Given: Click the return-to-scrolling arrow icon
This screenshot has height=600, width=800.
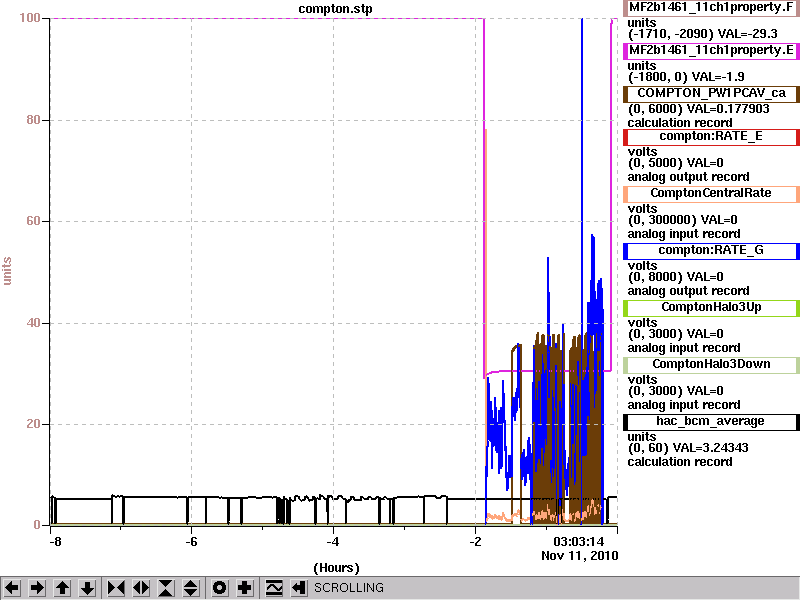Looking at the screenshot, I should pos(299,588).
